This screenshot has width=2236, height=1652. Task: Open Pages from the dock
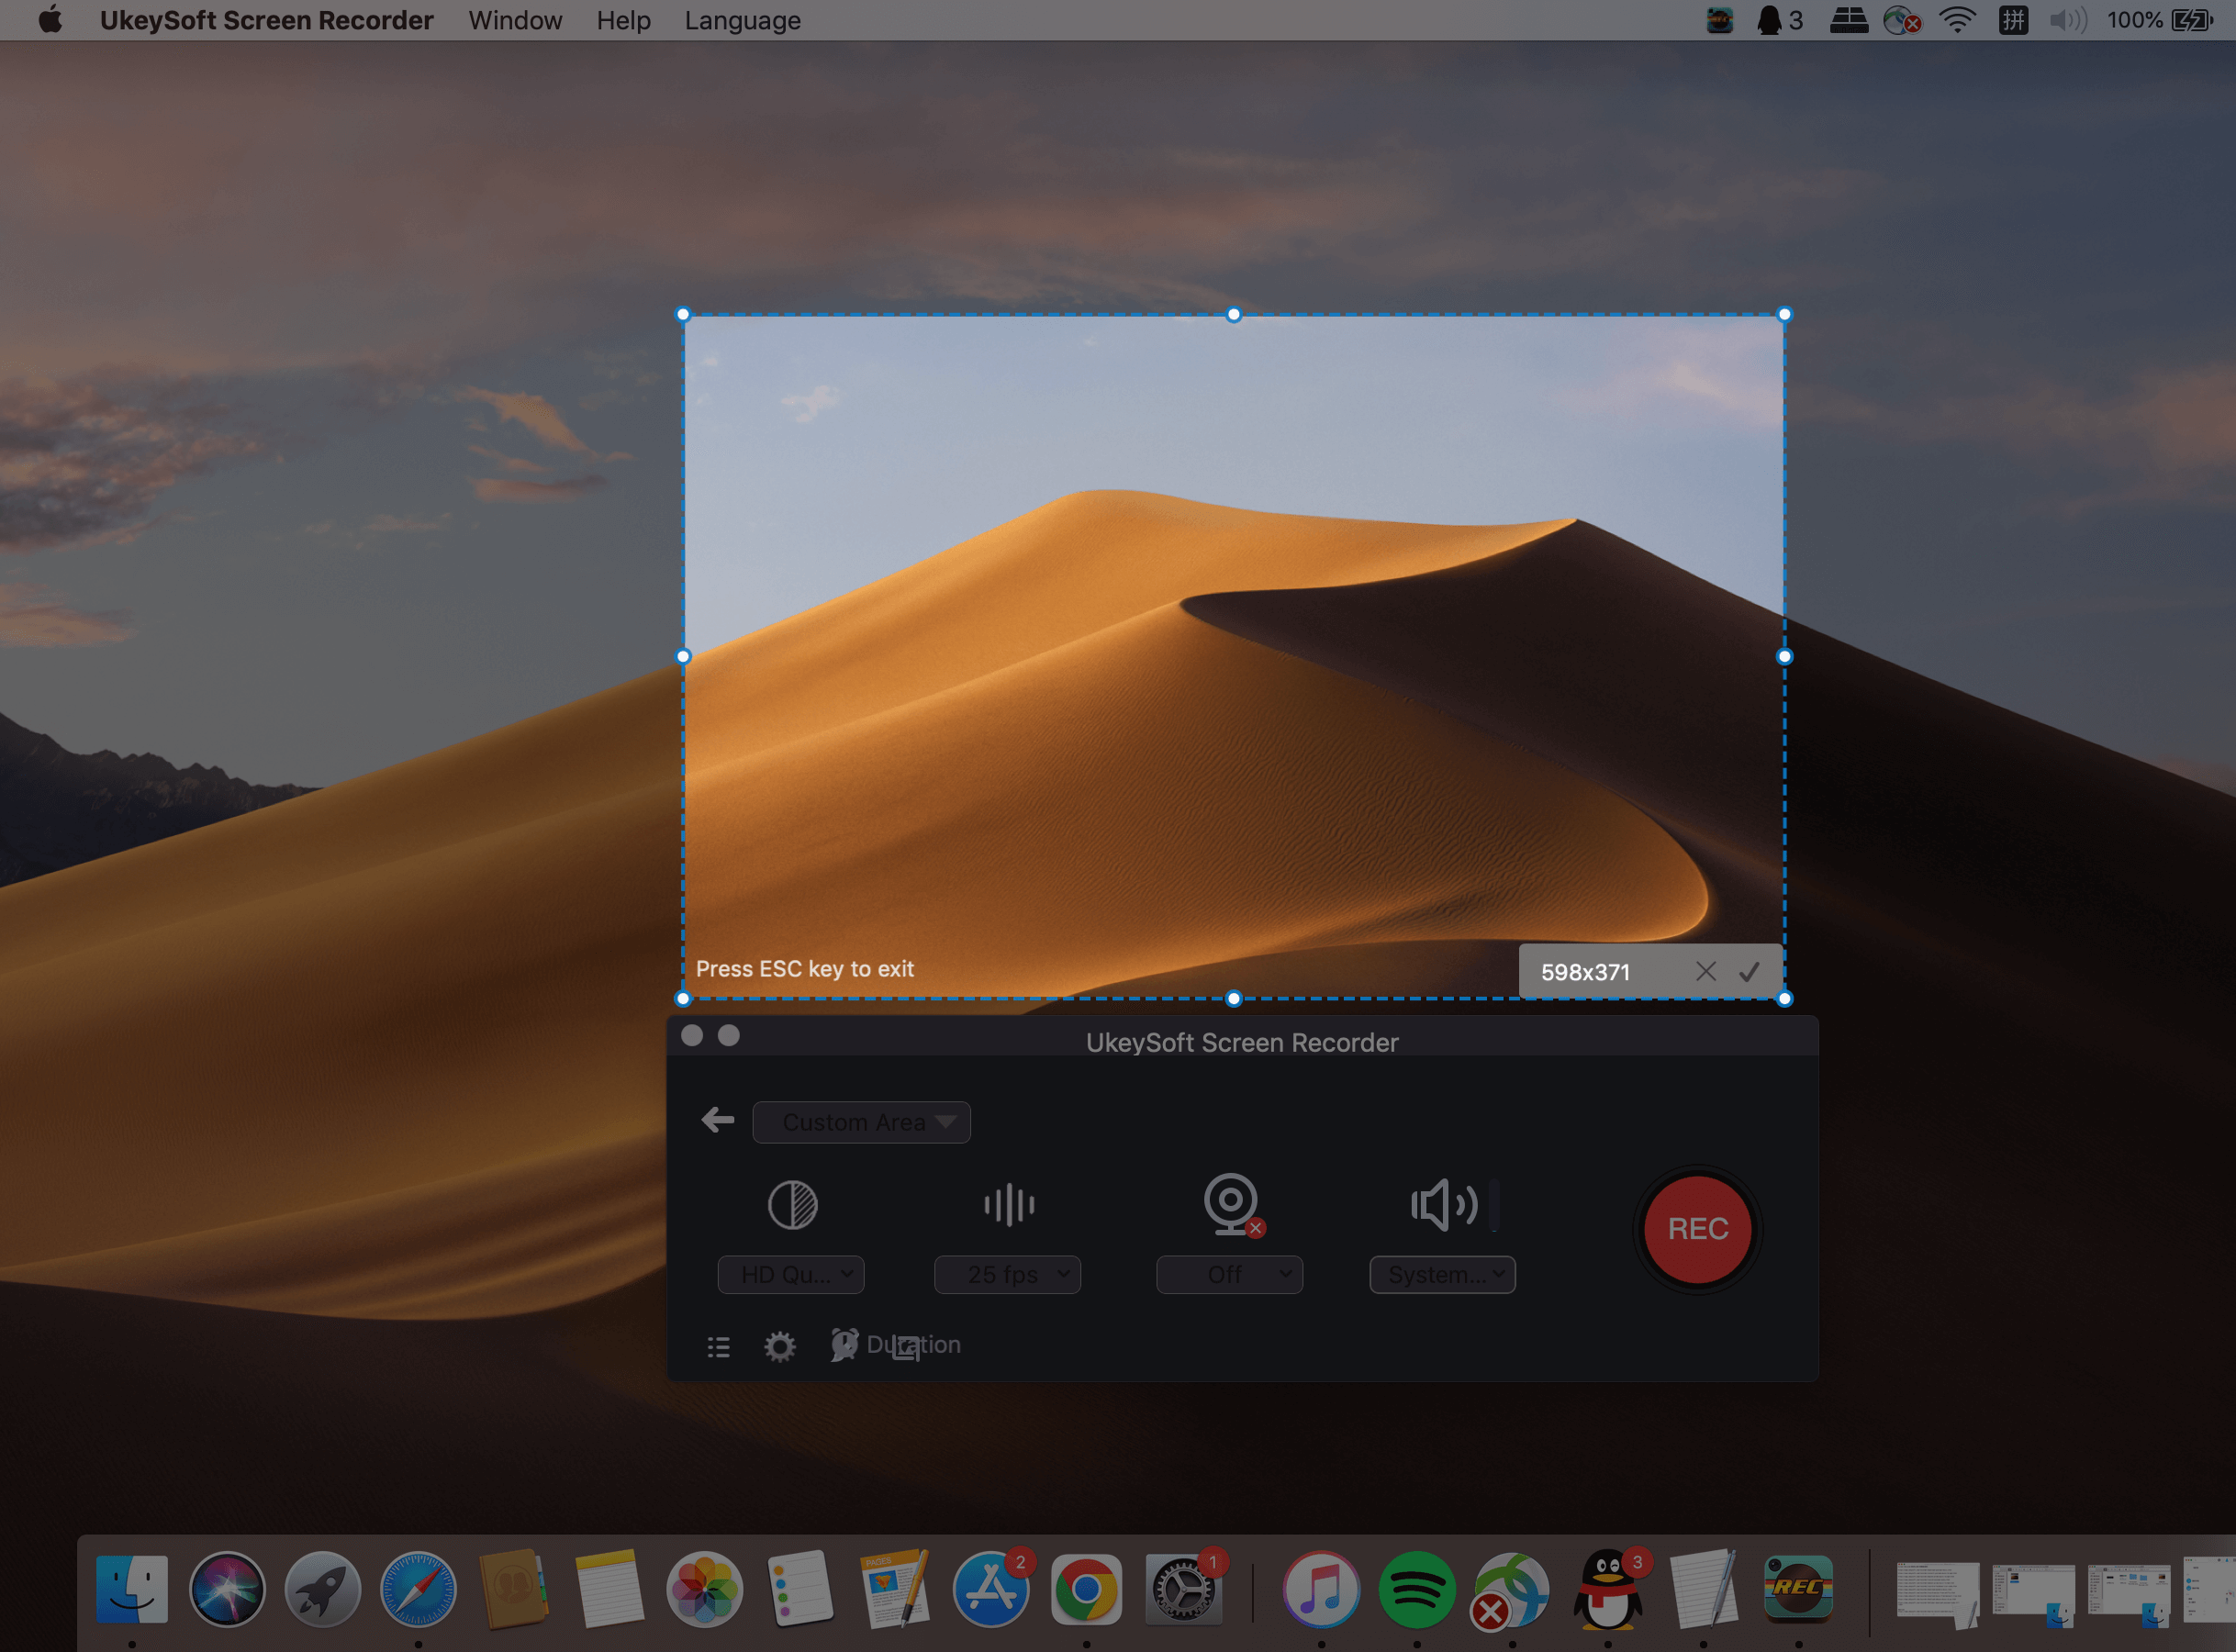(x=895, y=1589)
